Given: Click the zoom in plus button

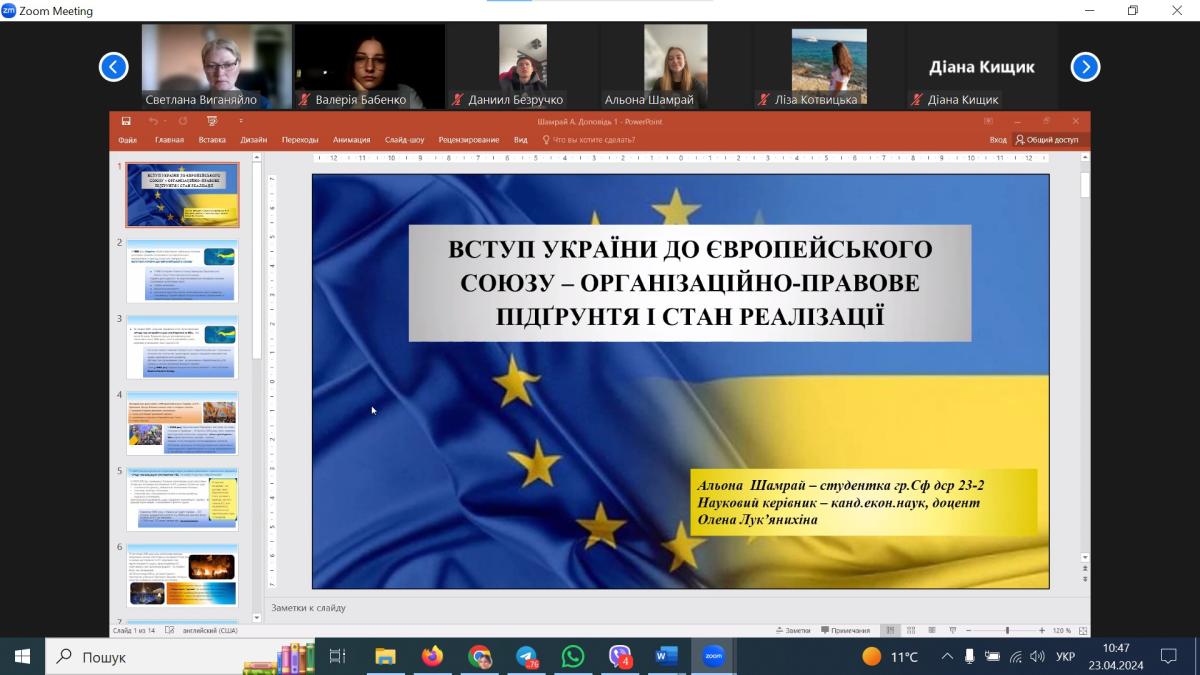Looking at the screenshot, I should pos(1042,630).
